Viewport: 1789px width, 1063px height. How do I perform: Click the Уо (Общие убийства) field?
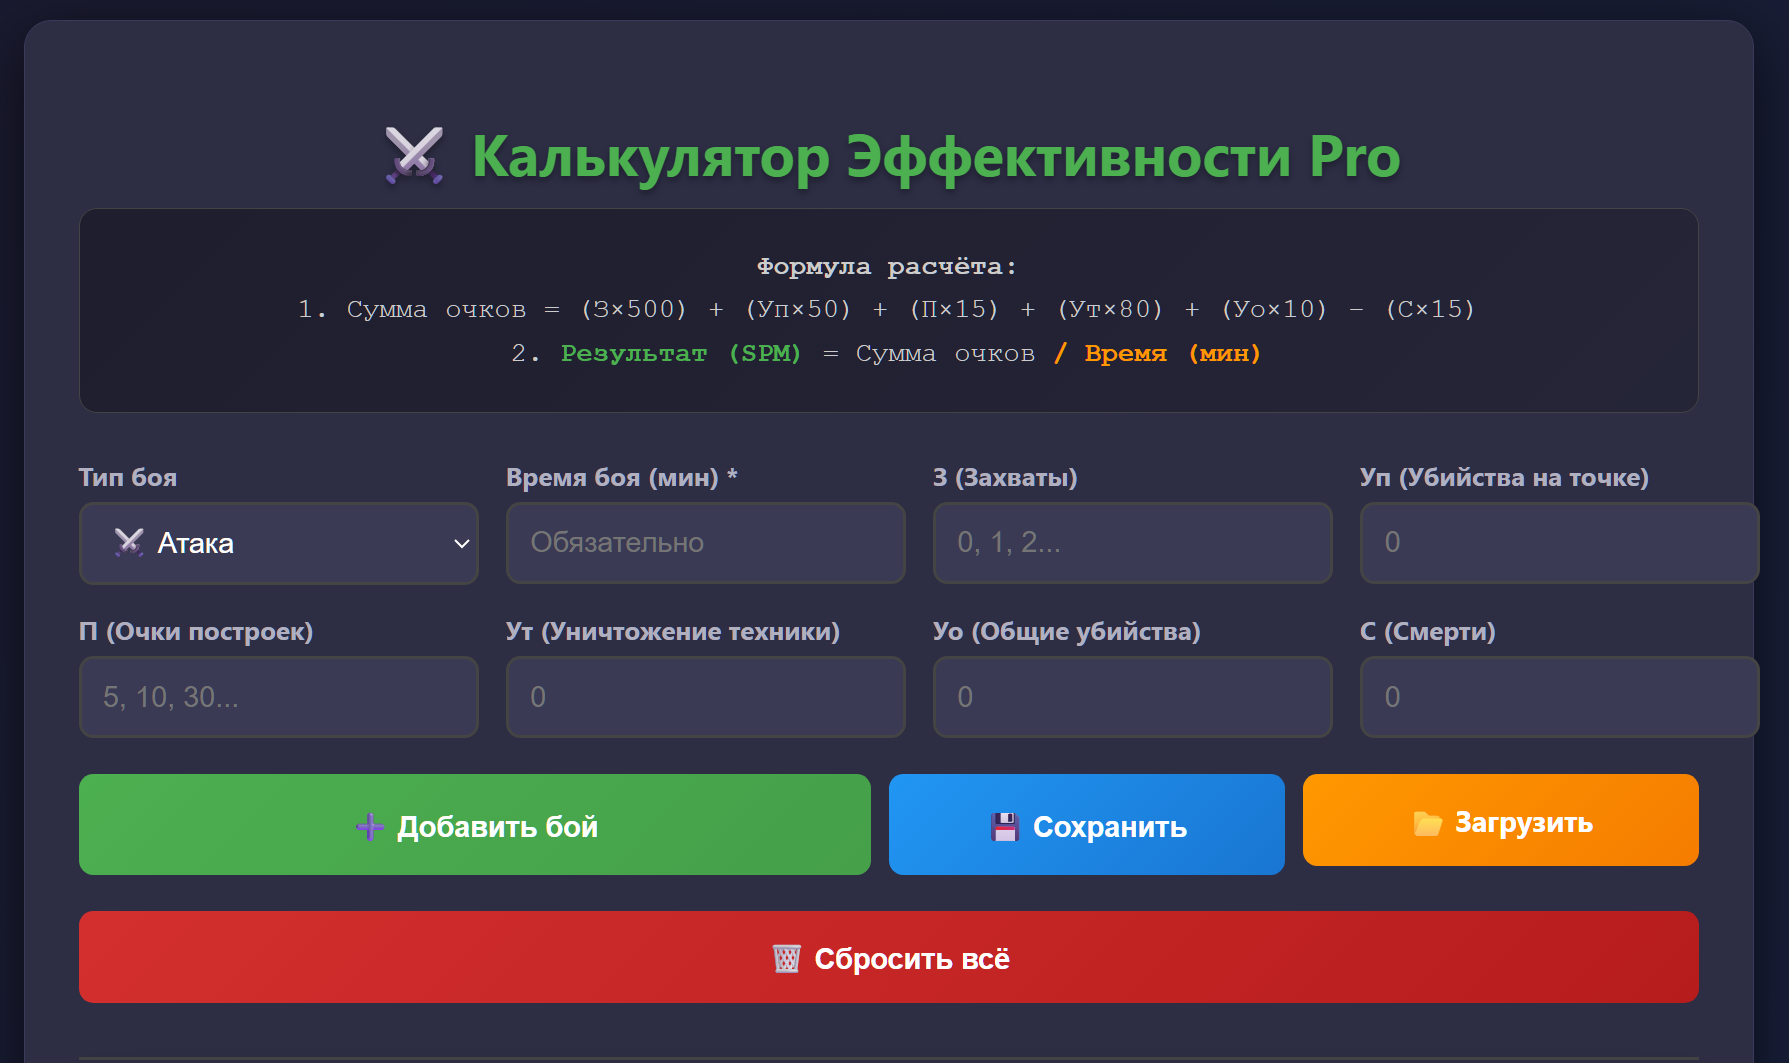click(x=1132, y=697)
